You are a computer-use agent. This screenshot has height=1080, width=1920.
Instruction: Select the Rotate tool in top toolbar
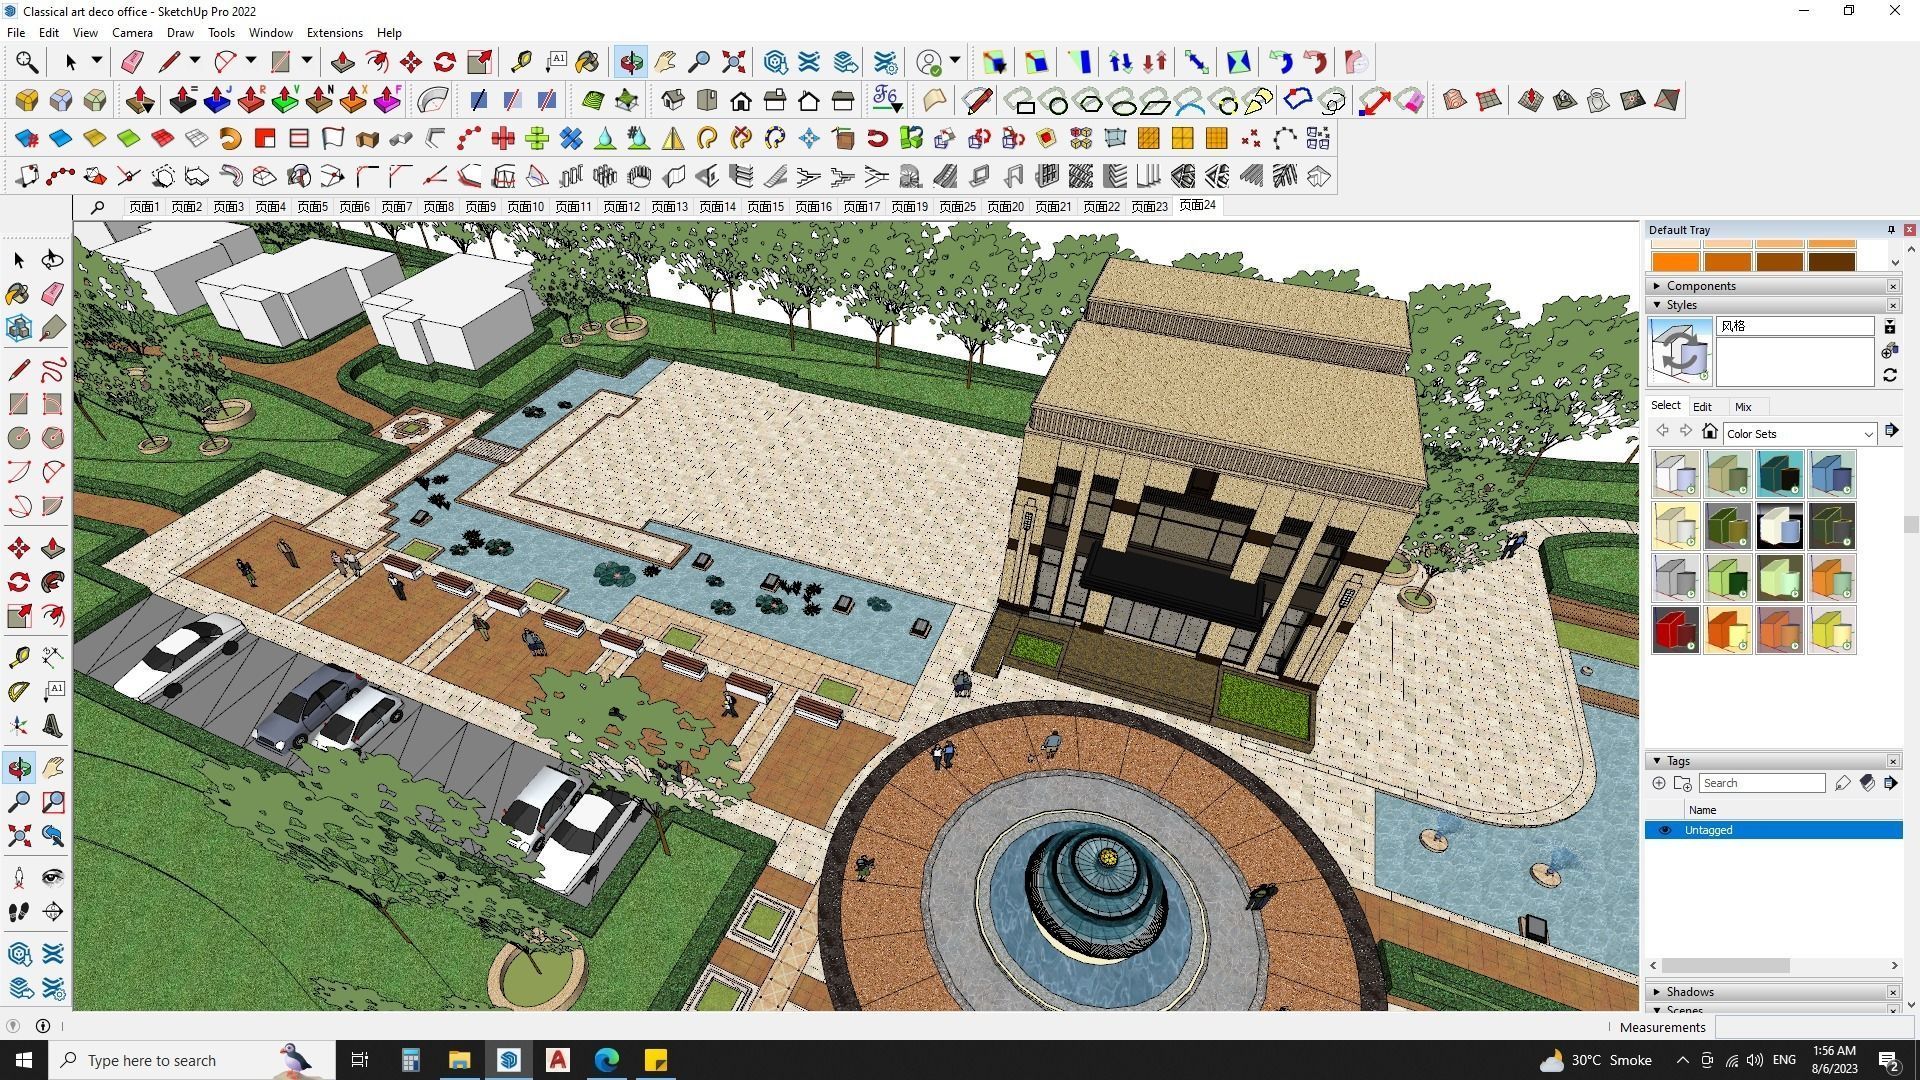click(x=445, y=62)
